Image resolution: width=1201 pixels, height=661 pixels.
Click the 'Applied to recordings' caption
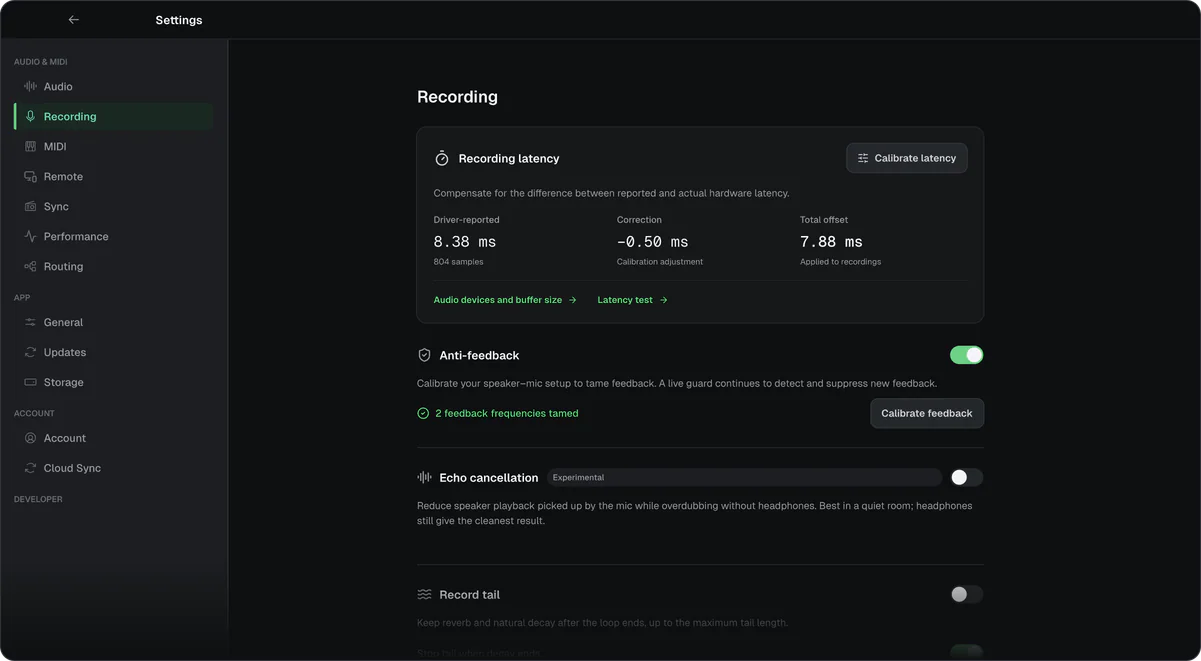coord(840,262)
